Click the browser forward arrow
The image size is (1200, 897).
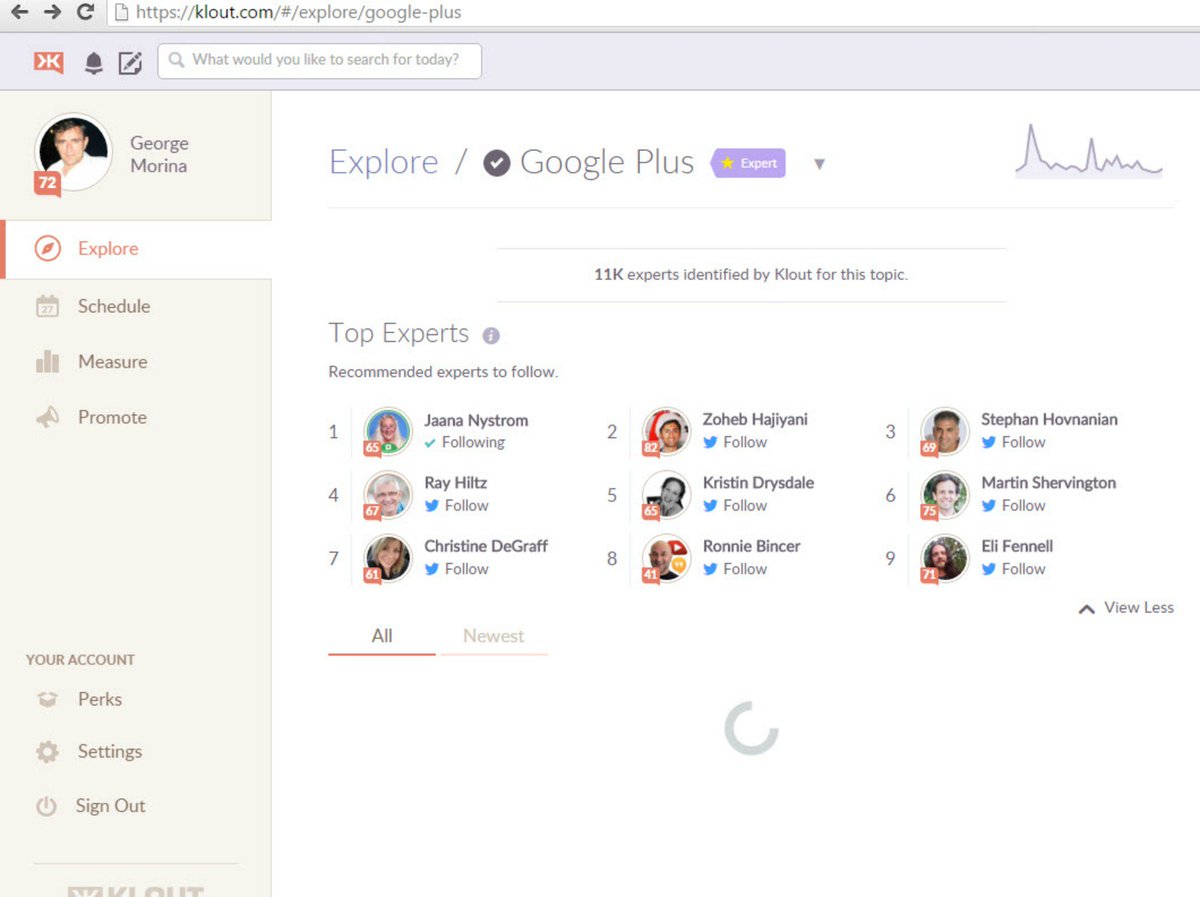(53, 12)
